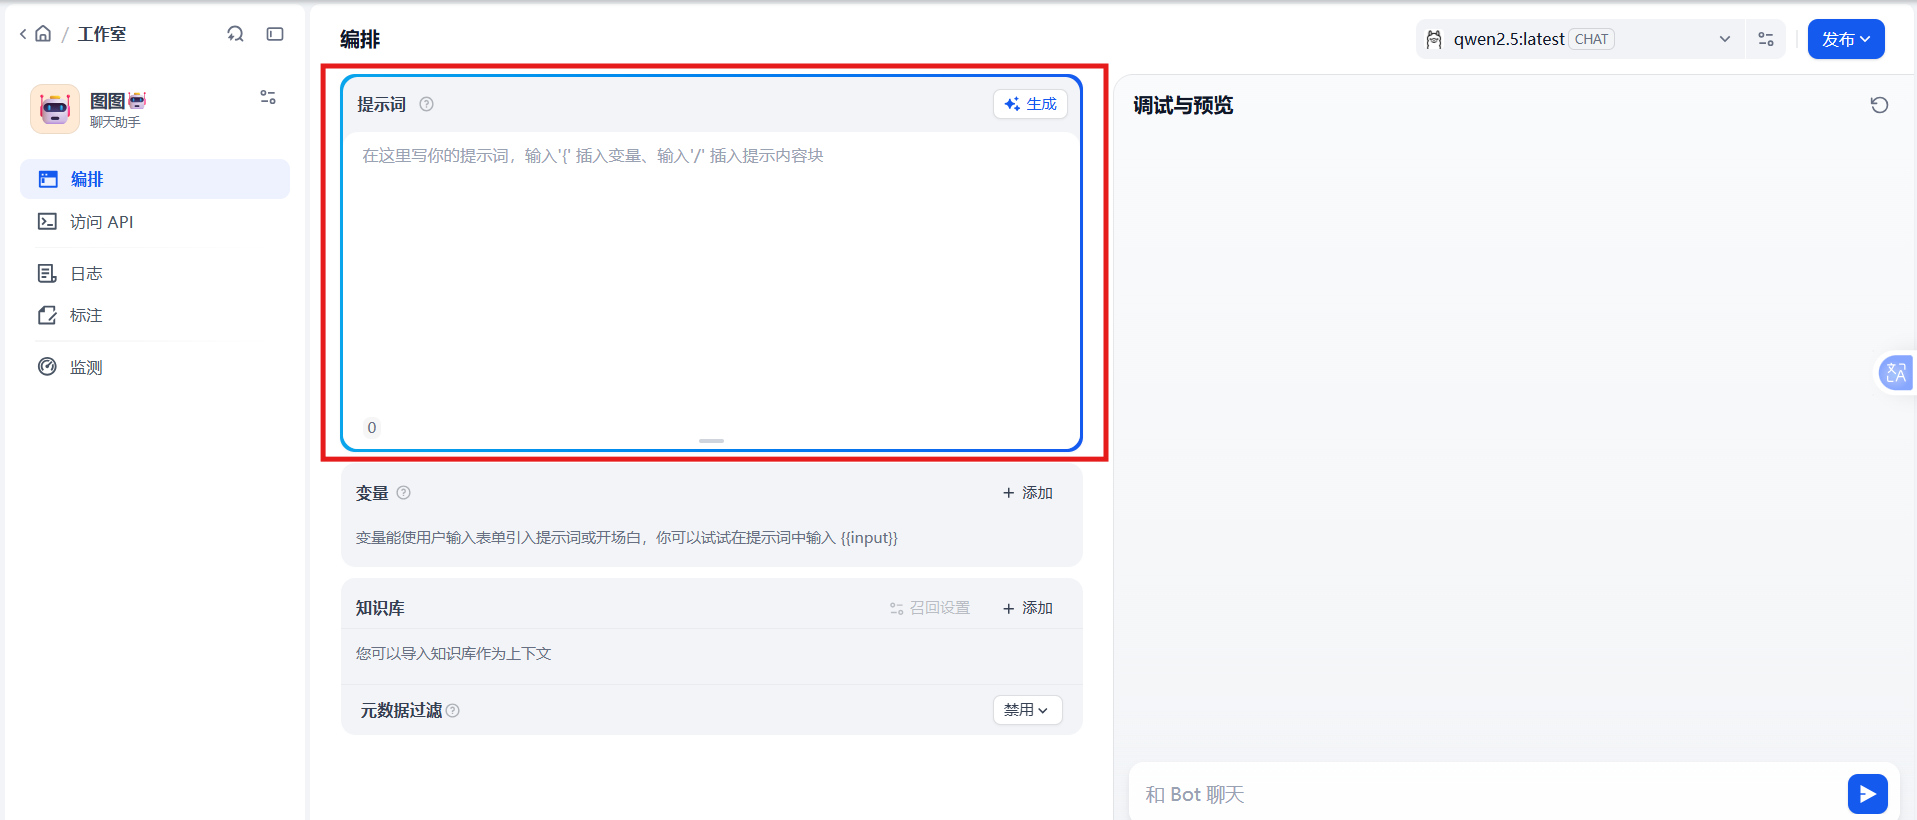1917x820 pixels.
Task: Click the help icon beside 变量
Action: pos(404,493)
